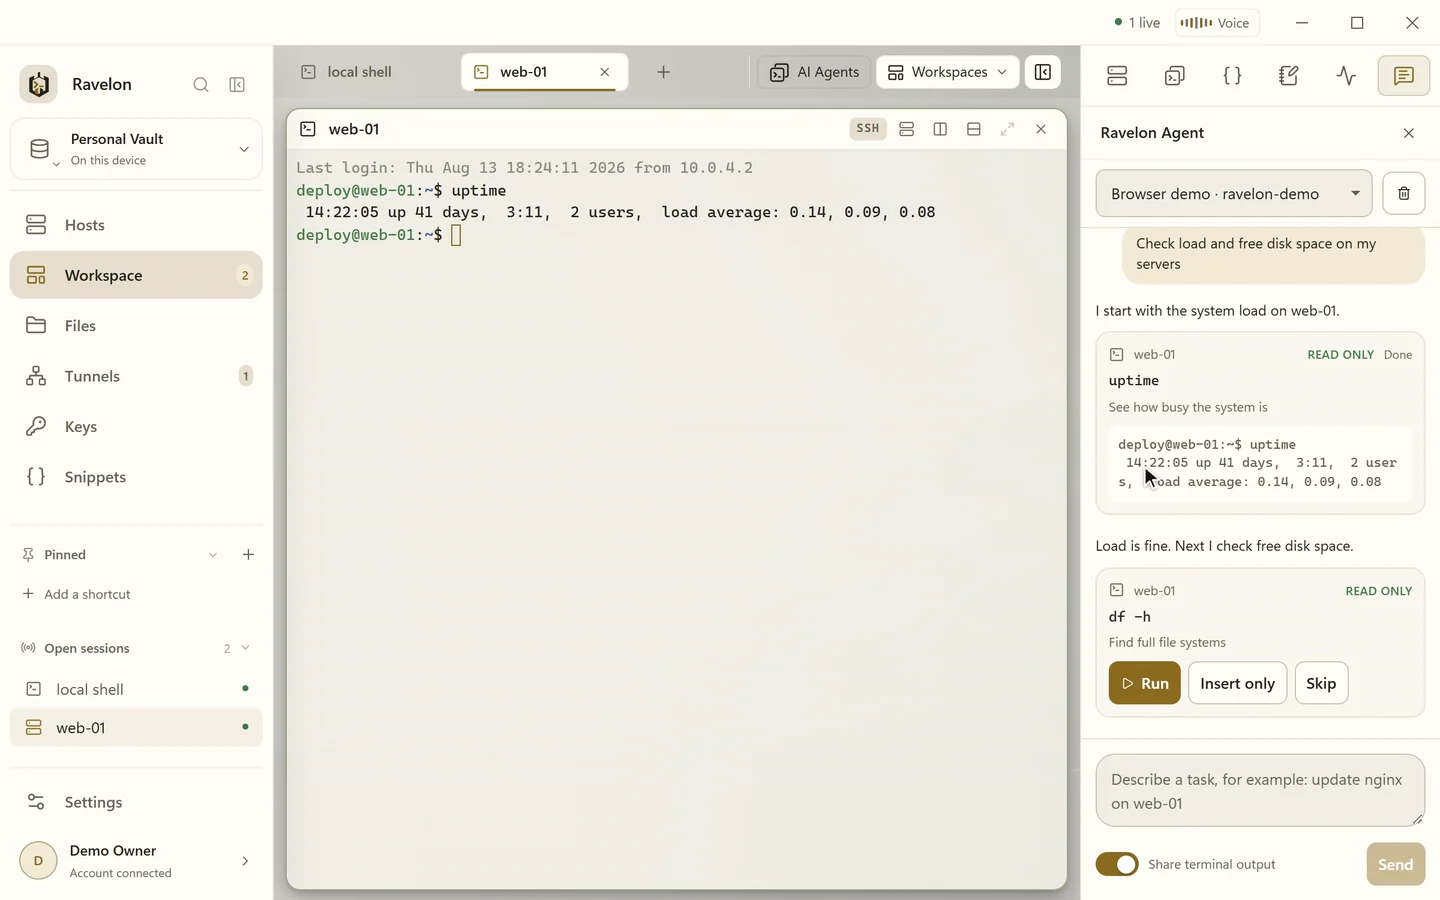Viewport: 1440px width, 900px height.
Task: Open the activity pulse panel icon
Action: [x=1346, y=76]
